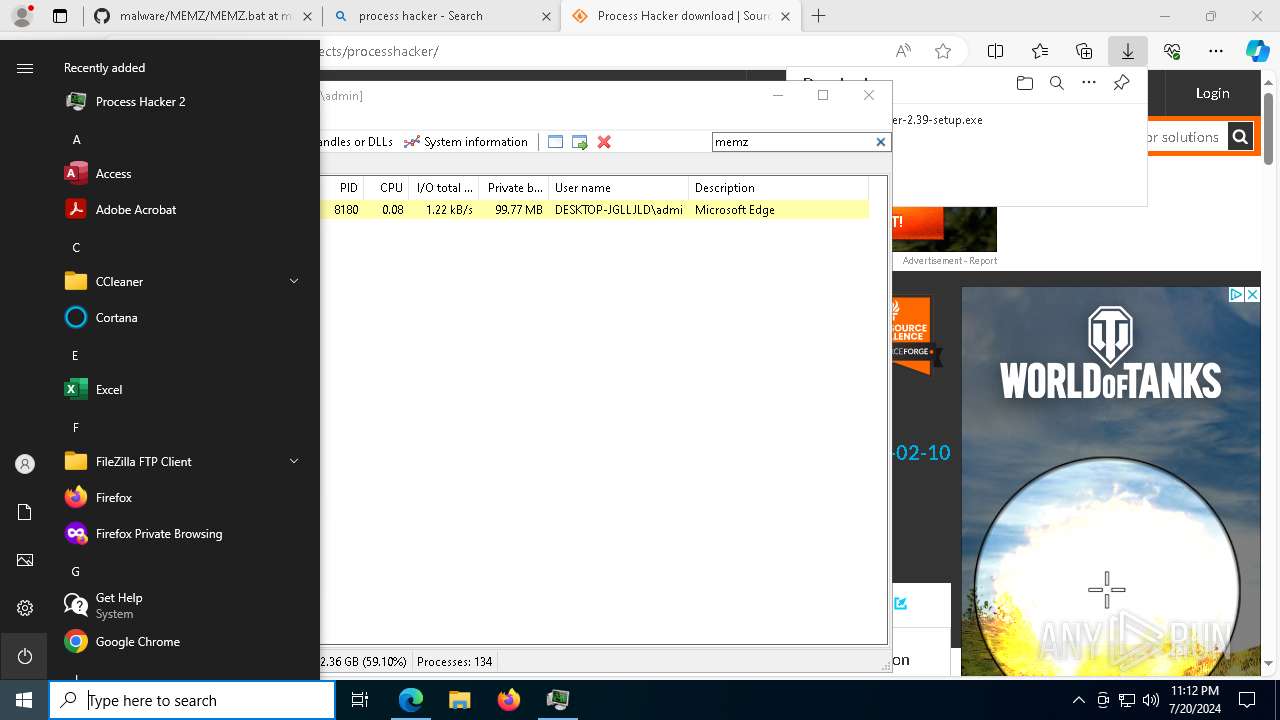Open Edge tab actions menu
Viewport: 1280px width, 720px height.
60,16
